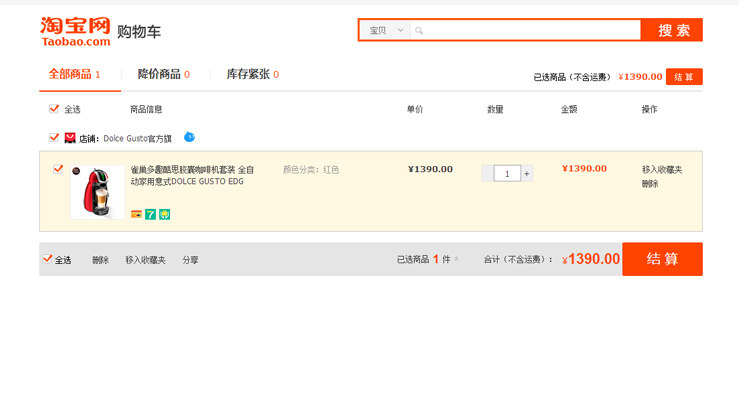Click 移入收藏夹 link in item row

662,170
